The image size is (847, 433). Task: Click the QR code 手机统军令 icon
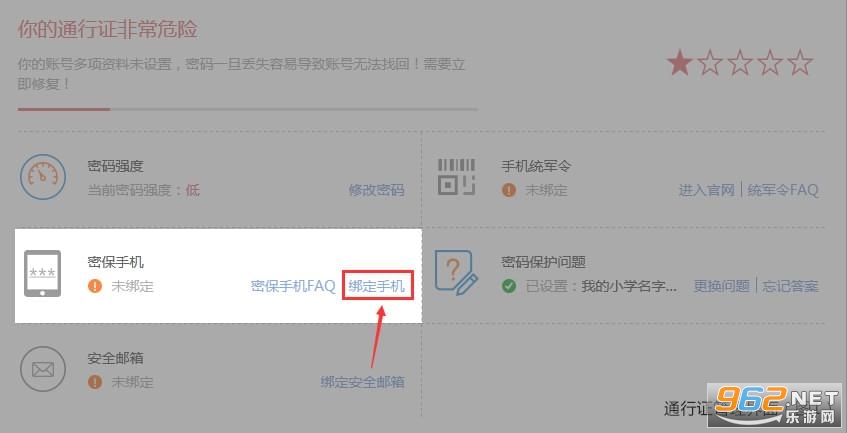456,177
